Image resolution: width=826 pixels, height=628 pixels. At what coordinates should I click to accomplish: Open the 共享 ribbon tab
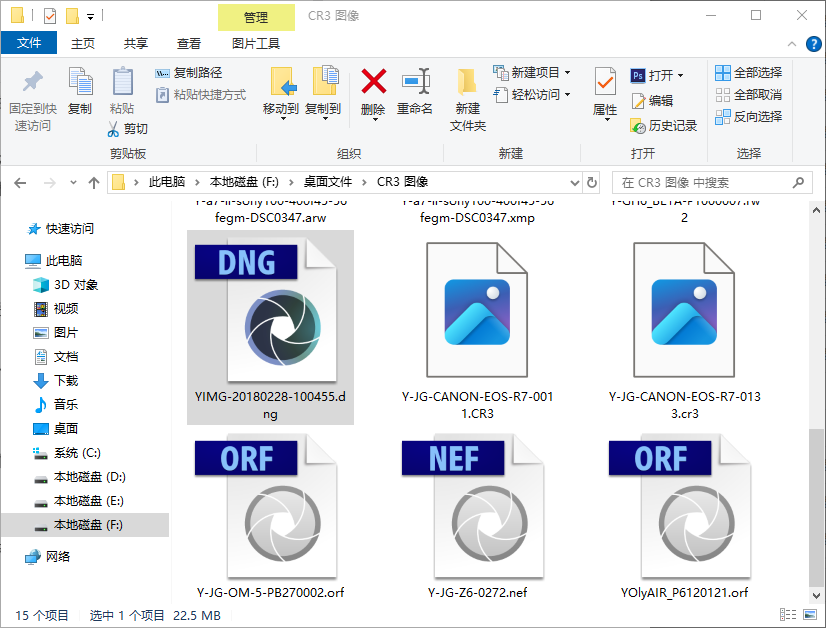(135, 43)
